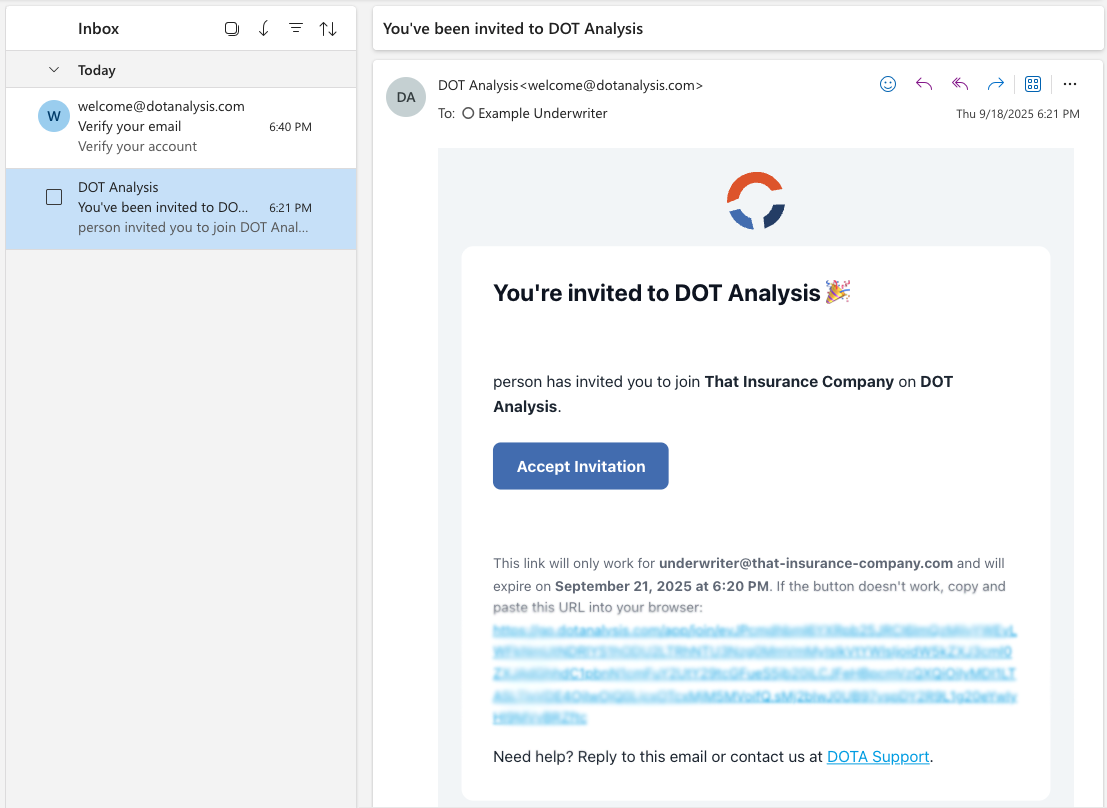Reply to the DOT Analysis email
Viewport: 1107px width, 808px height.
(923, 84)
